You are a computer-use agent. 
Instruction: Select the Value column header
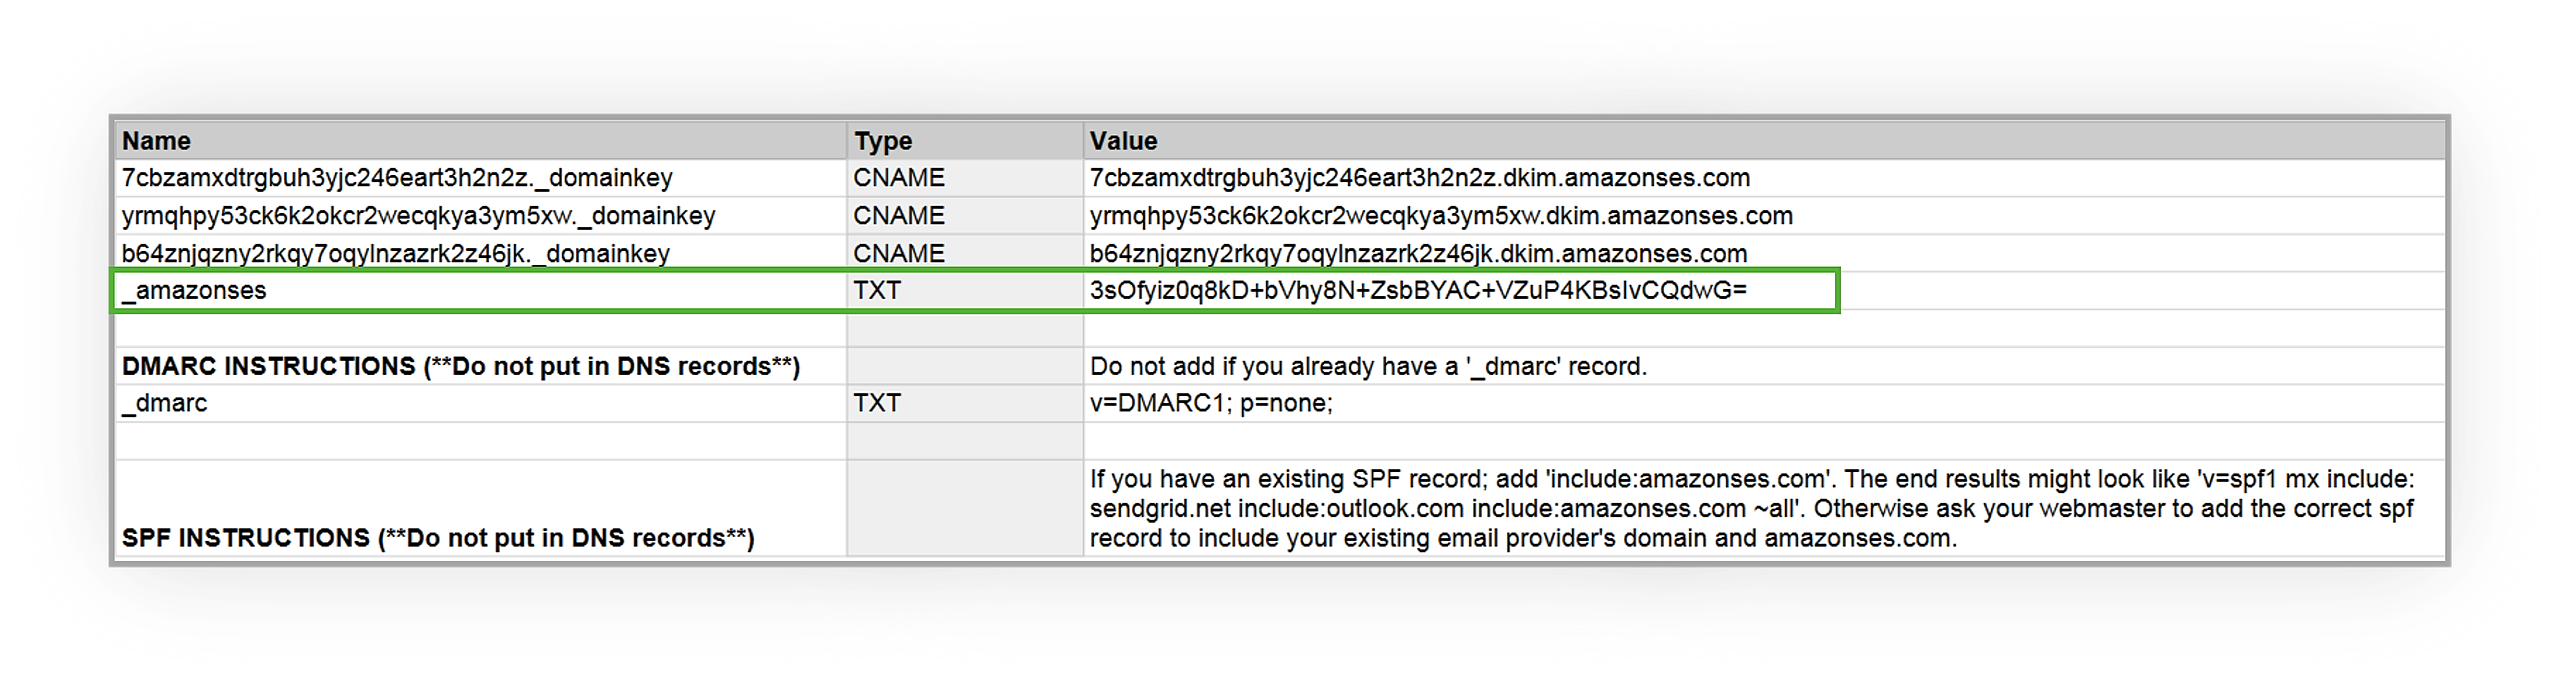tap(1764, 141)
